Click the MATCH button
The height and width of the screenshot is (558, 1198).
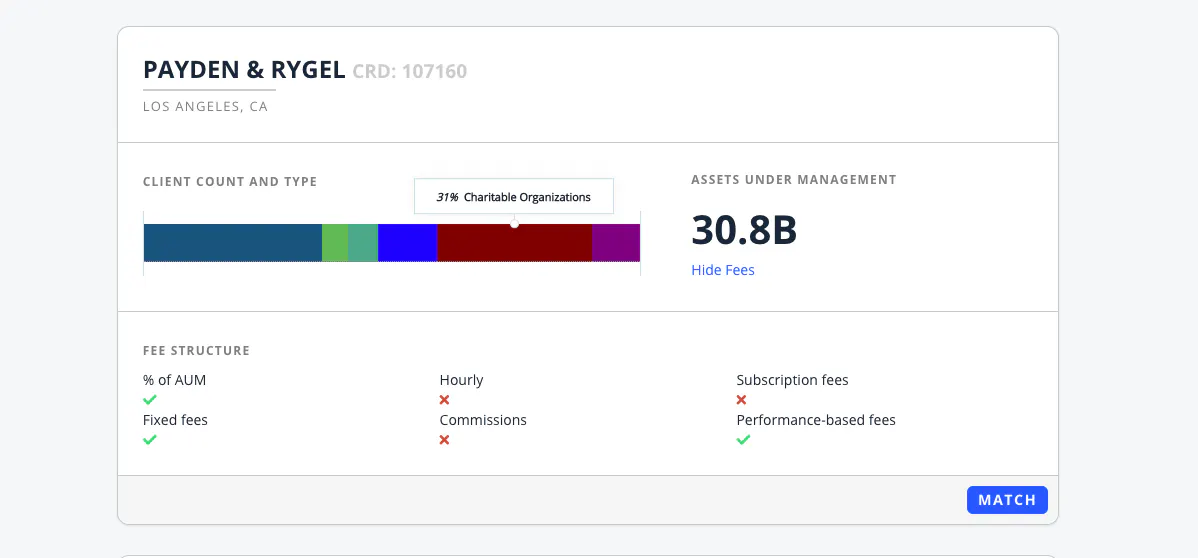[x=1007, y=500]
